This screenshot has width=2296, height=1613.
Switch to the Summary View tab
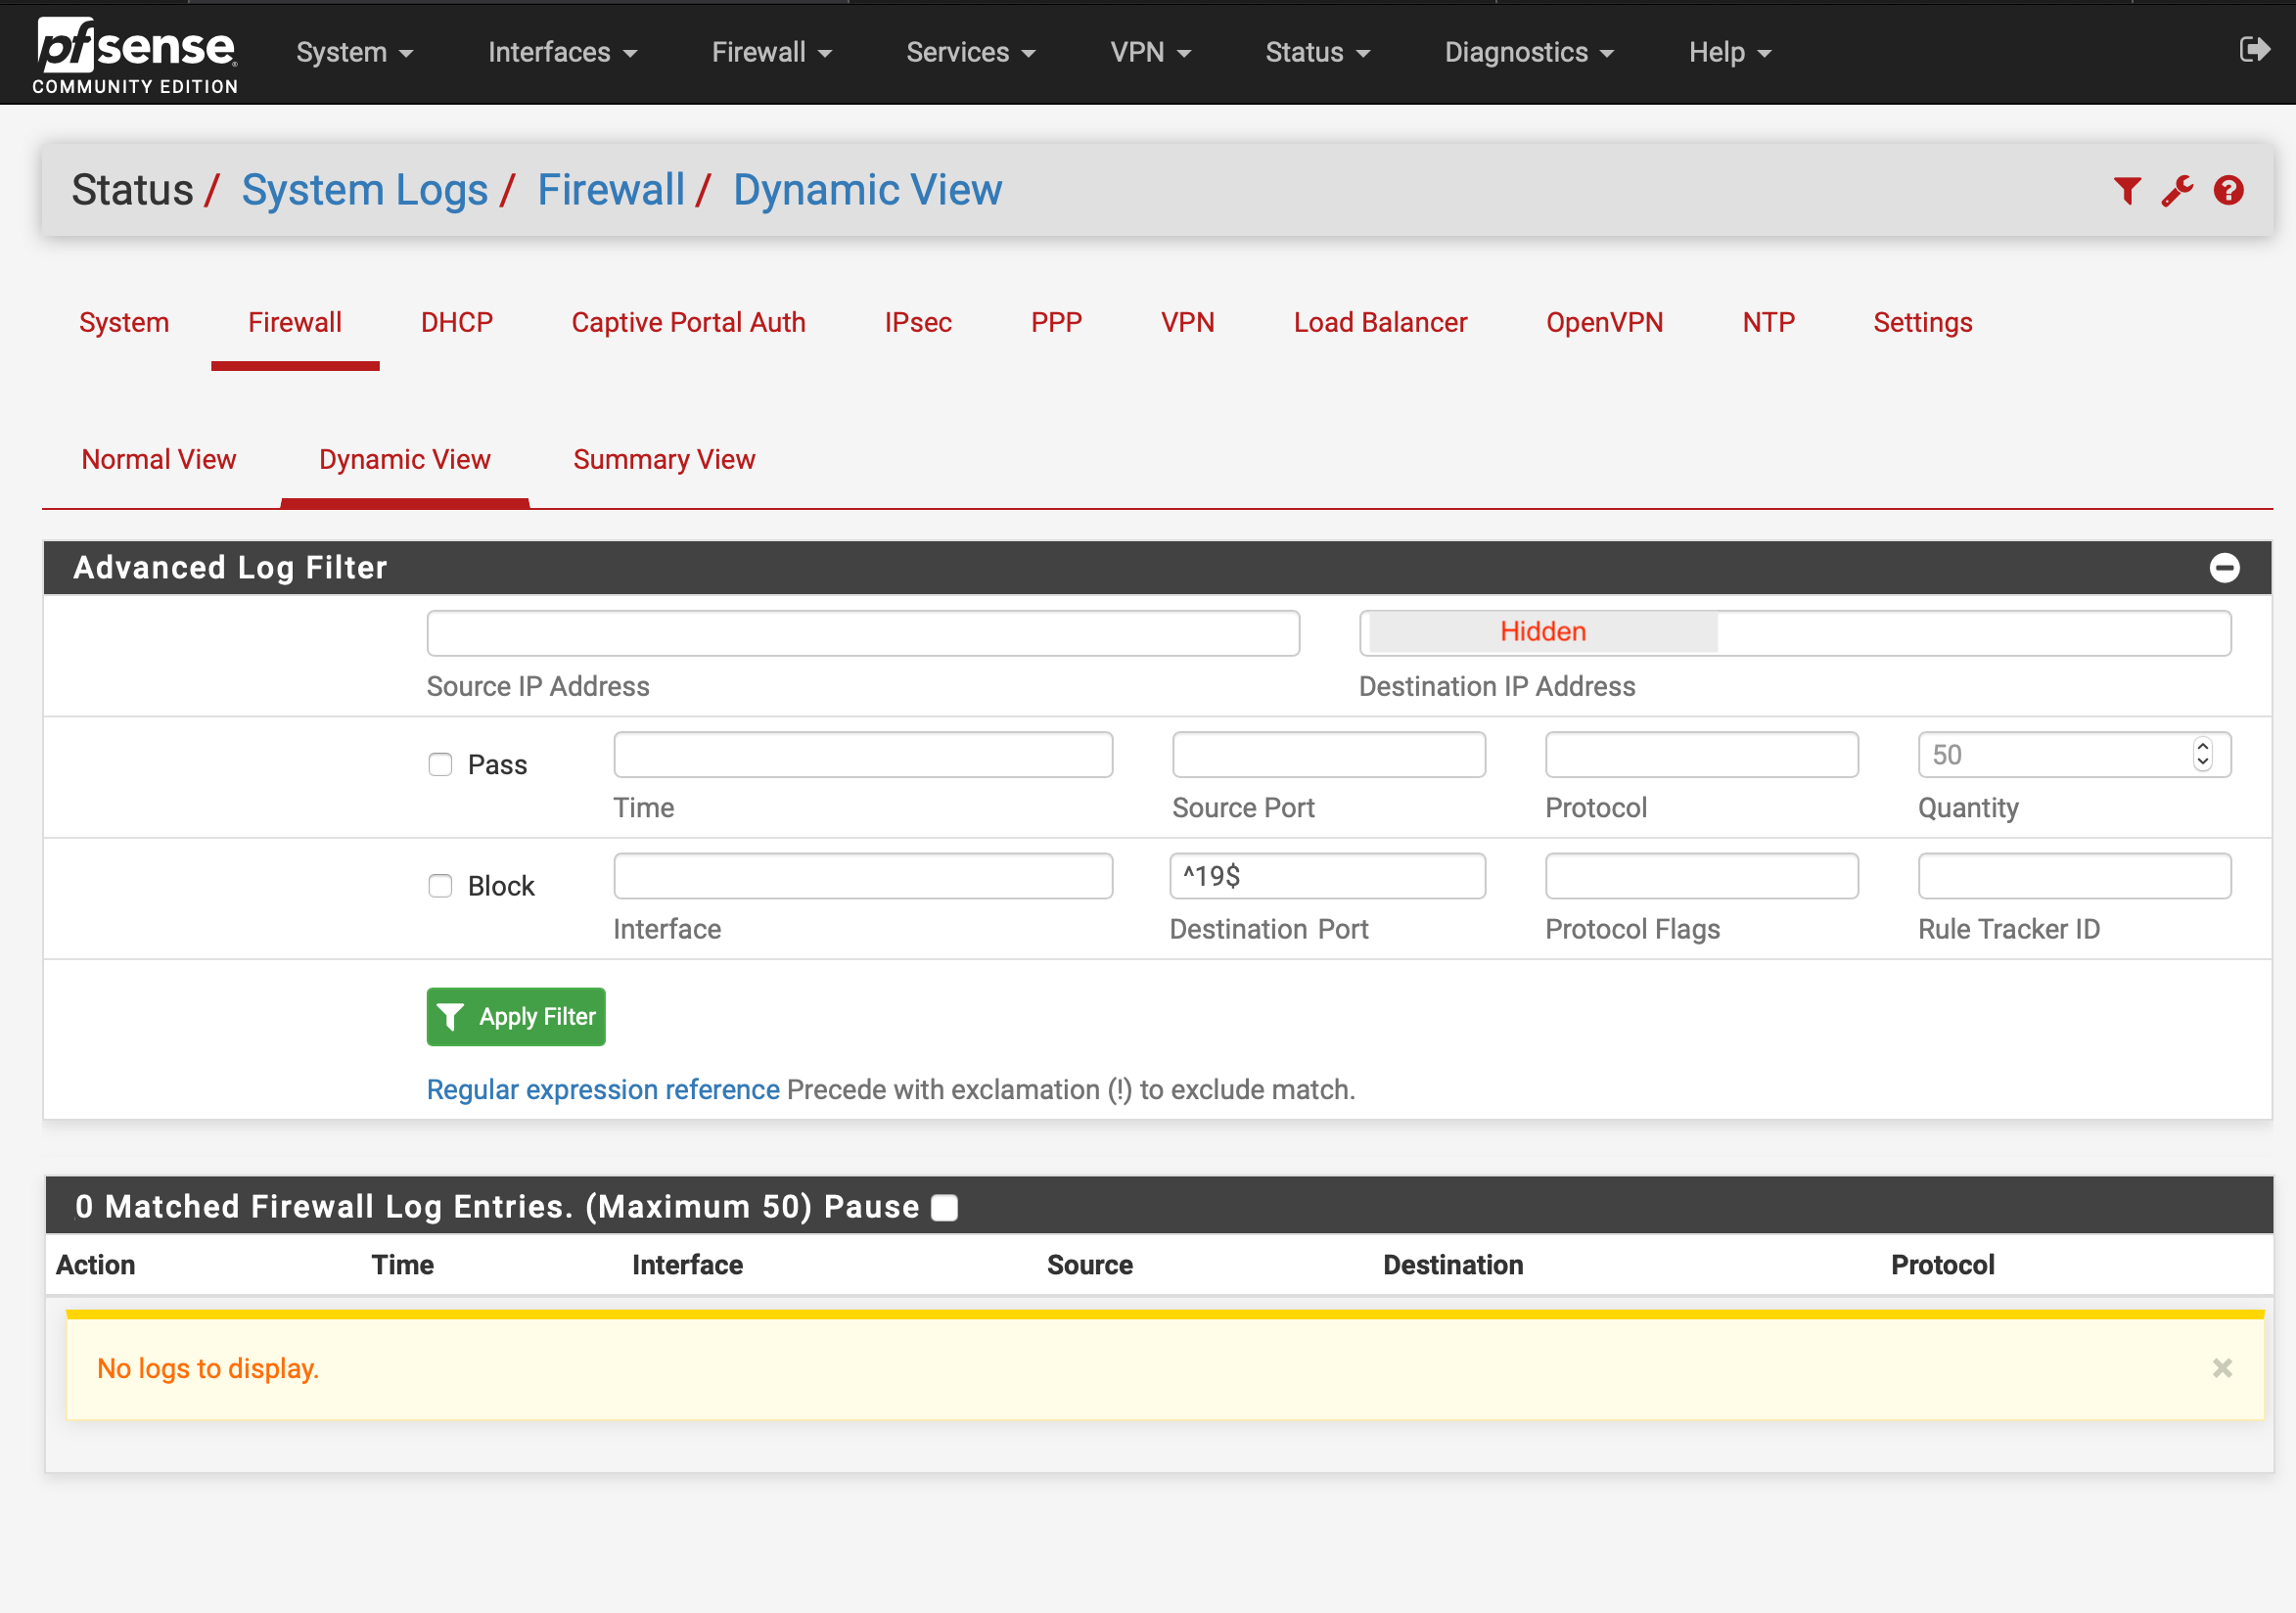[x=664, y=459]
